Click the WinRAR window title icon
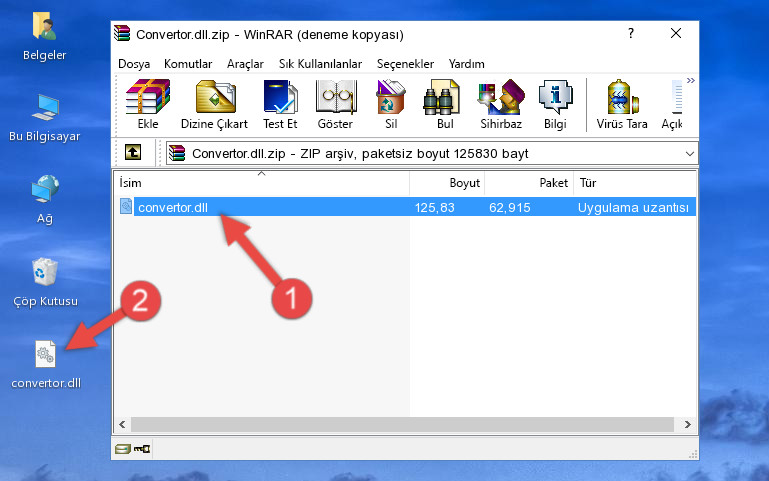Screen dimensions: 769x481 (x=123, y=33)
